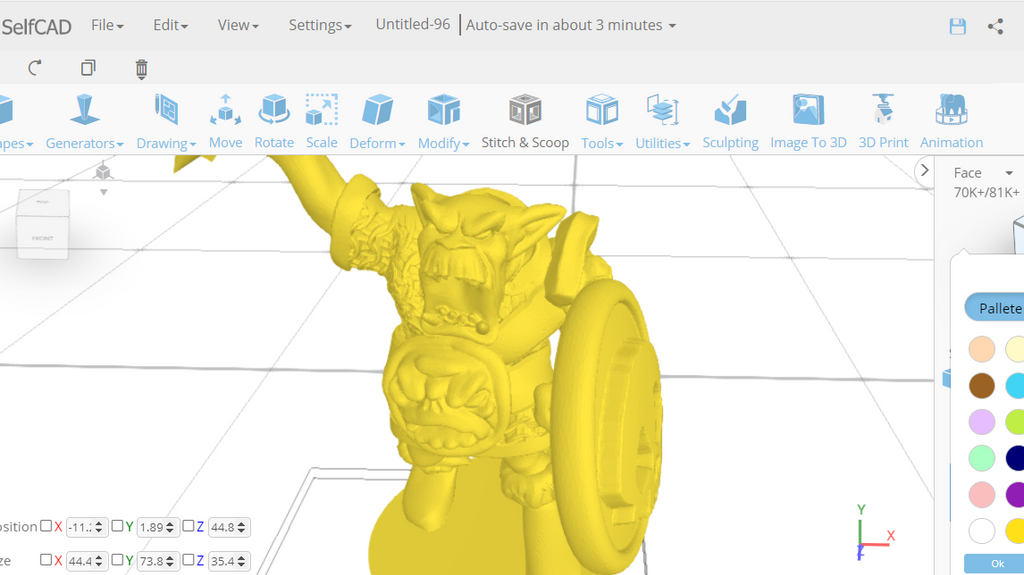Click the delete trash icon
Image resolution: width=1024 pixels, height=575 pixels.
(141, 68)
